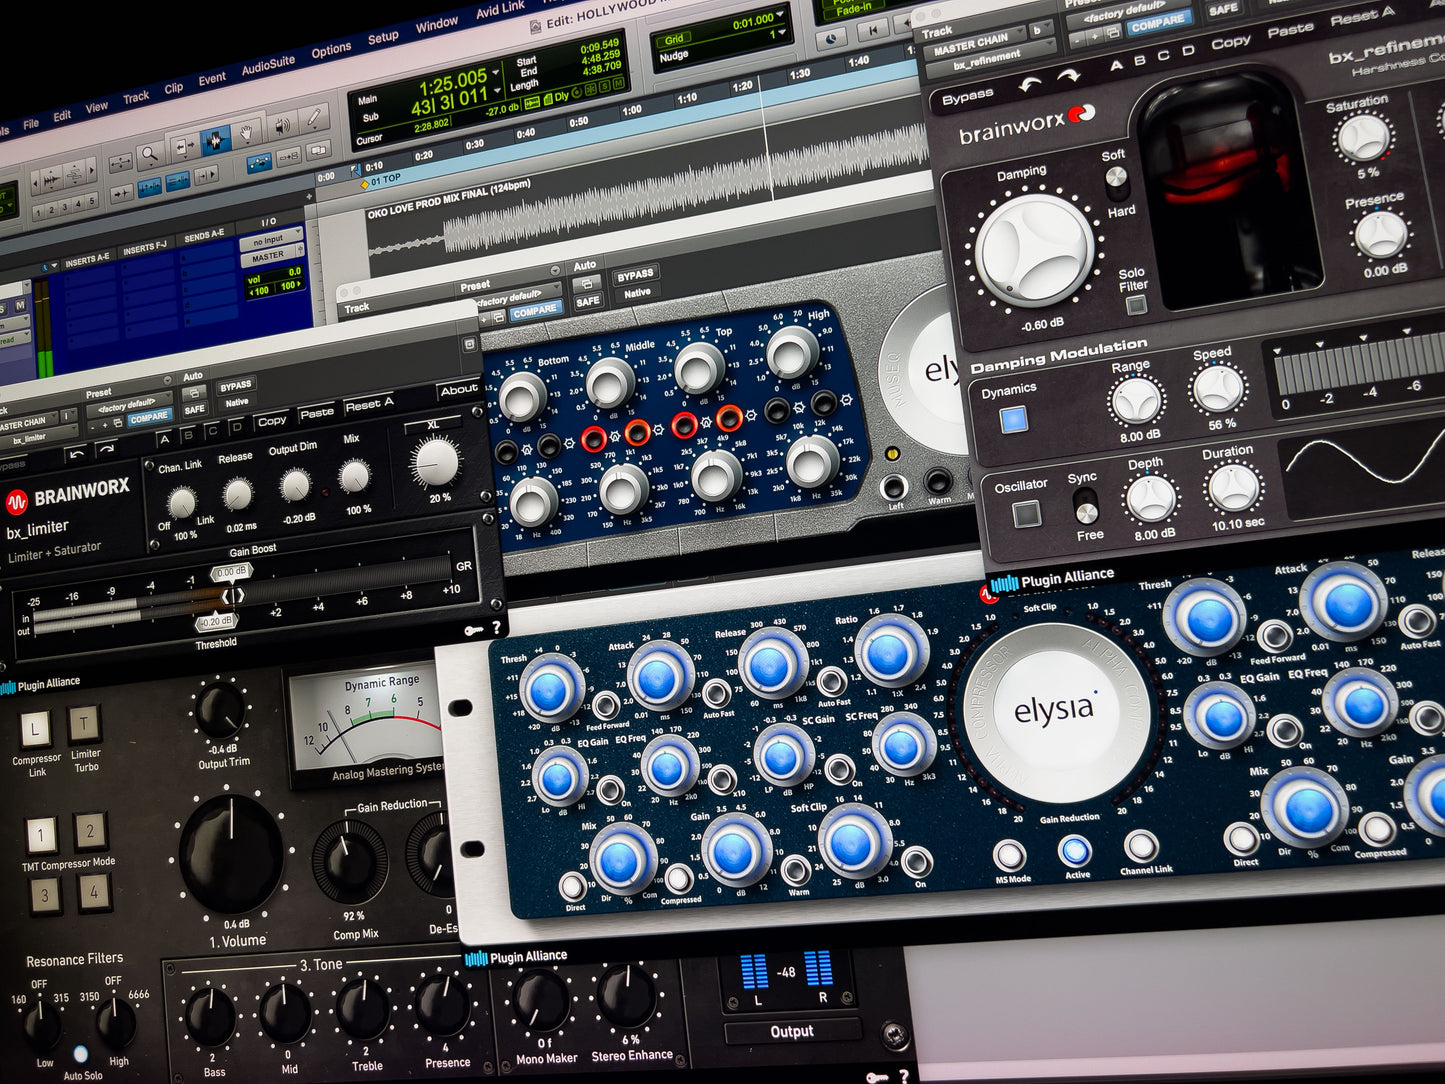Toggle the Compressor Link L button
This screenshot has width=1445, height=1084.
point(36,729)
